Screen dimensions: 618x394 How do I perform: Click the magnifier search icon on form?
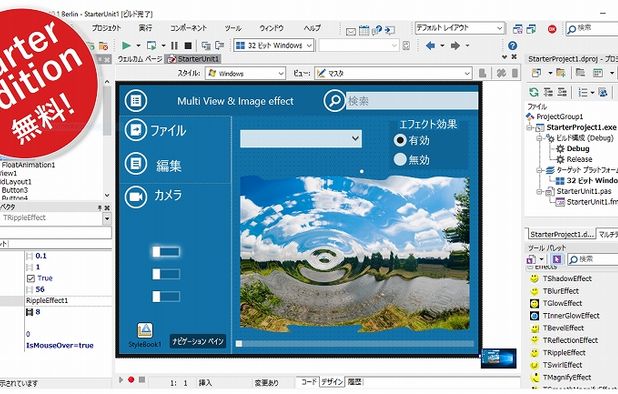pos(334,101)
